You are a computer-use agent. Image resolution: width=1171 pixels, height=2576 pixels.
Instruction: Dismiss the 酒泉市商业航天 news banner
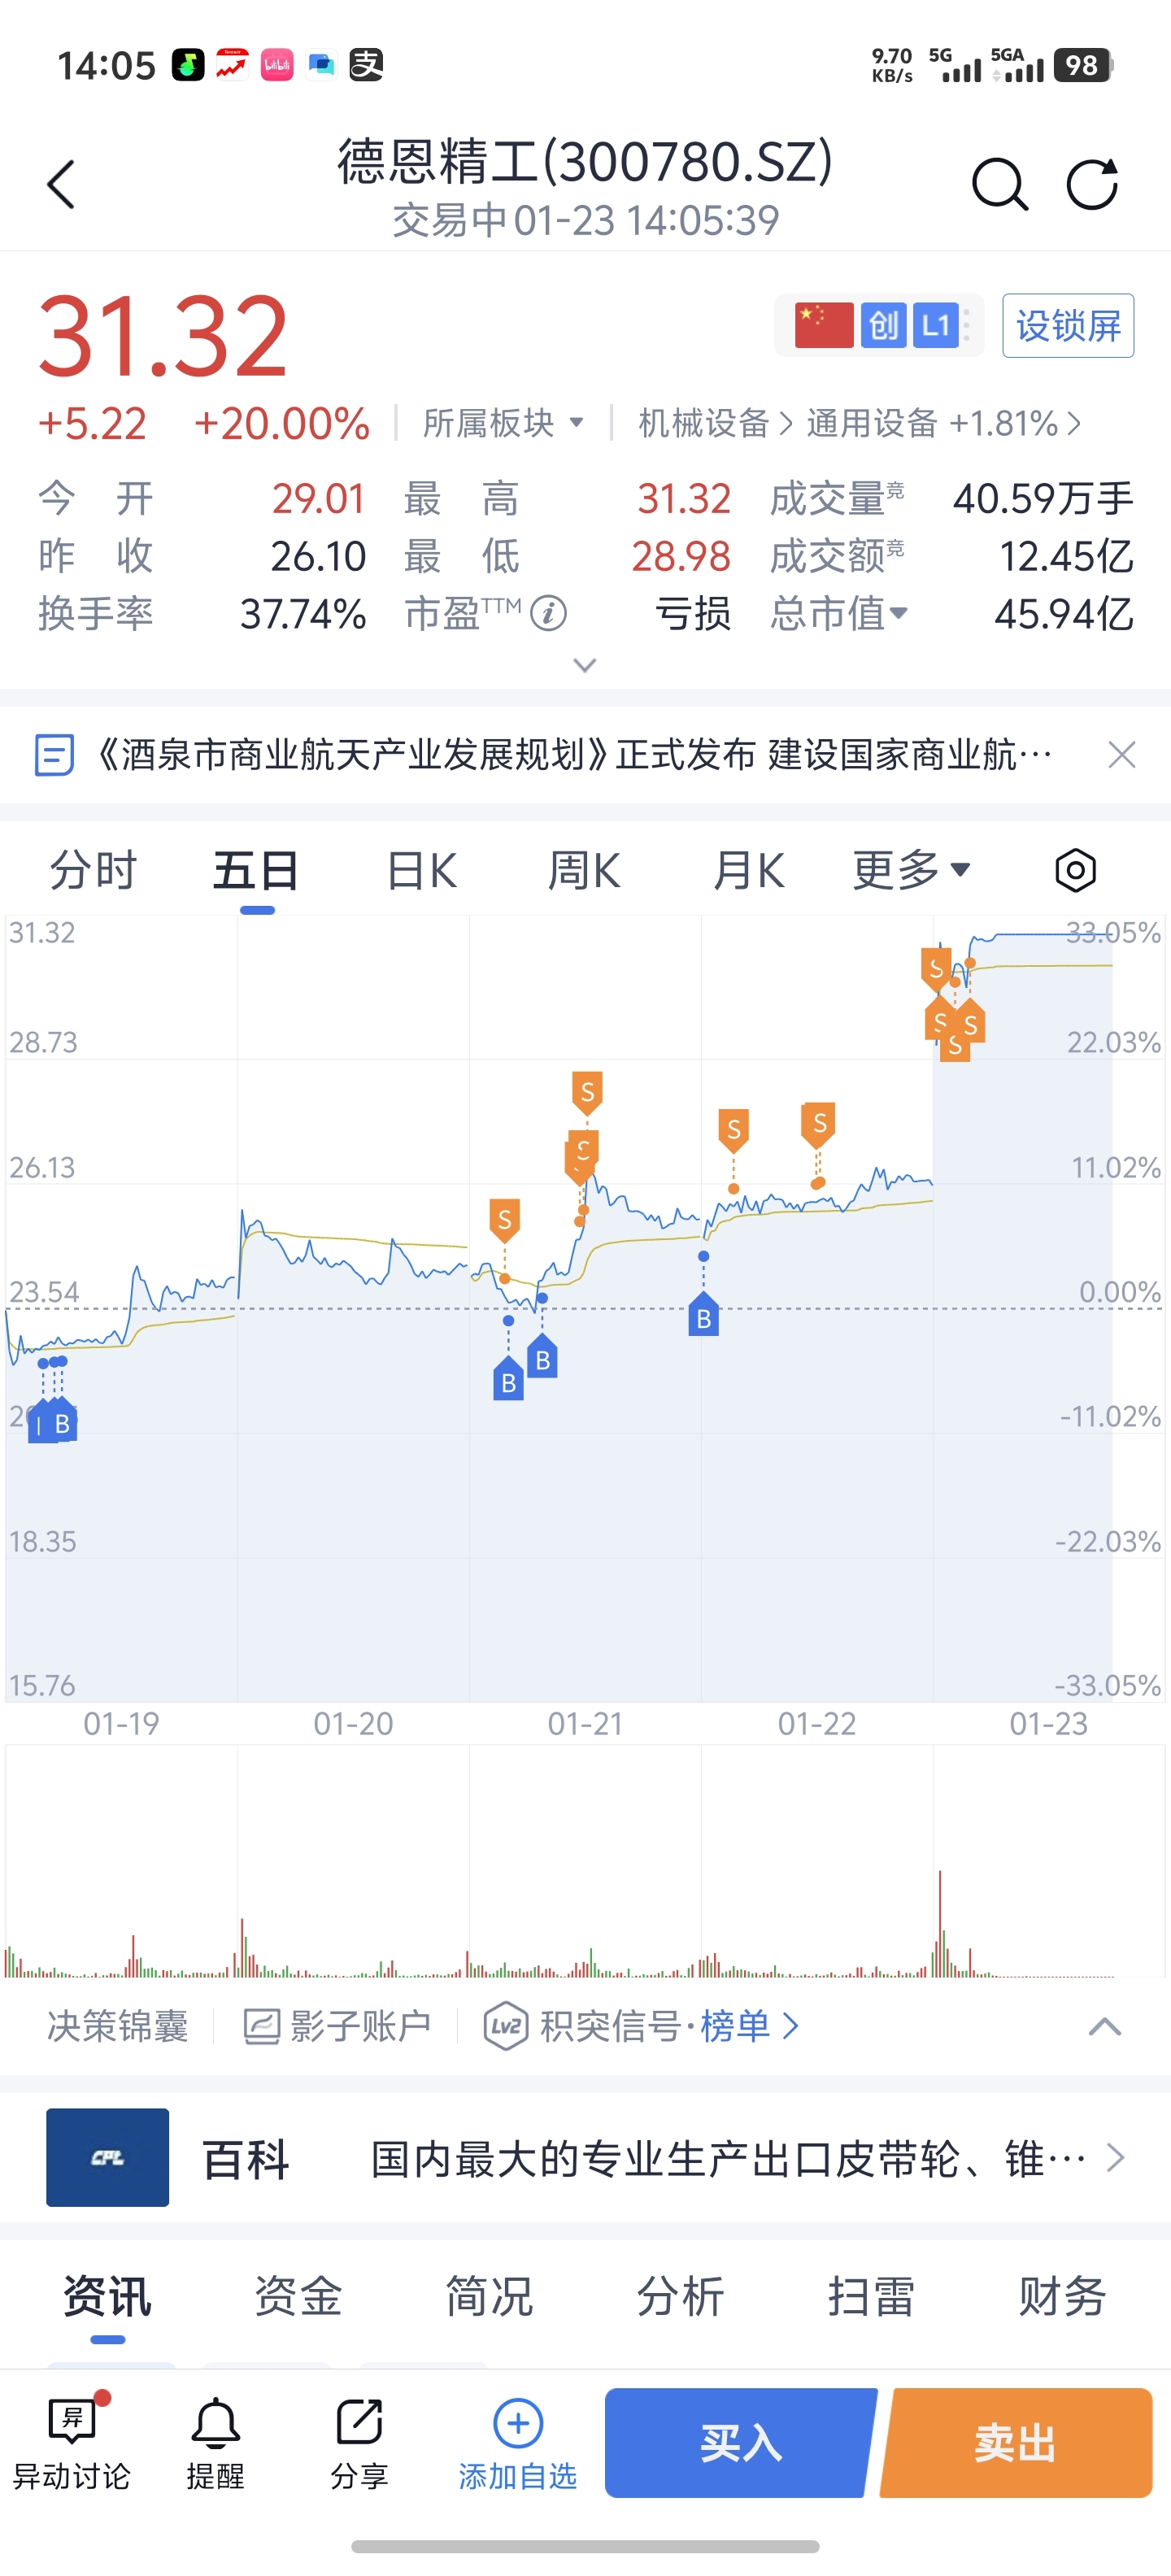[x=1122, y=755]
